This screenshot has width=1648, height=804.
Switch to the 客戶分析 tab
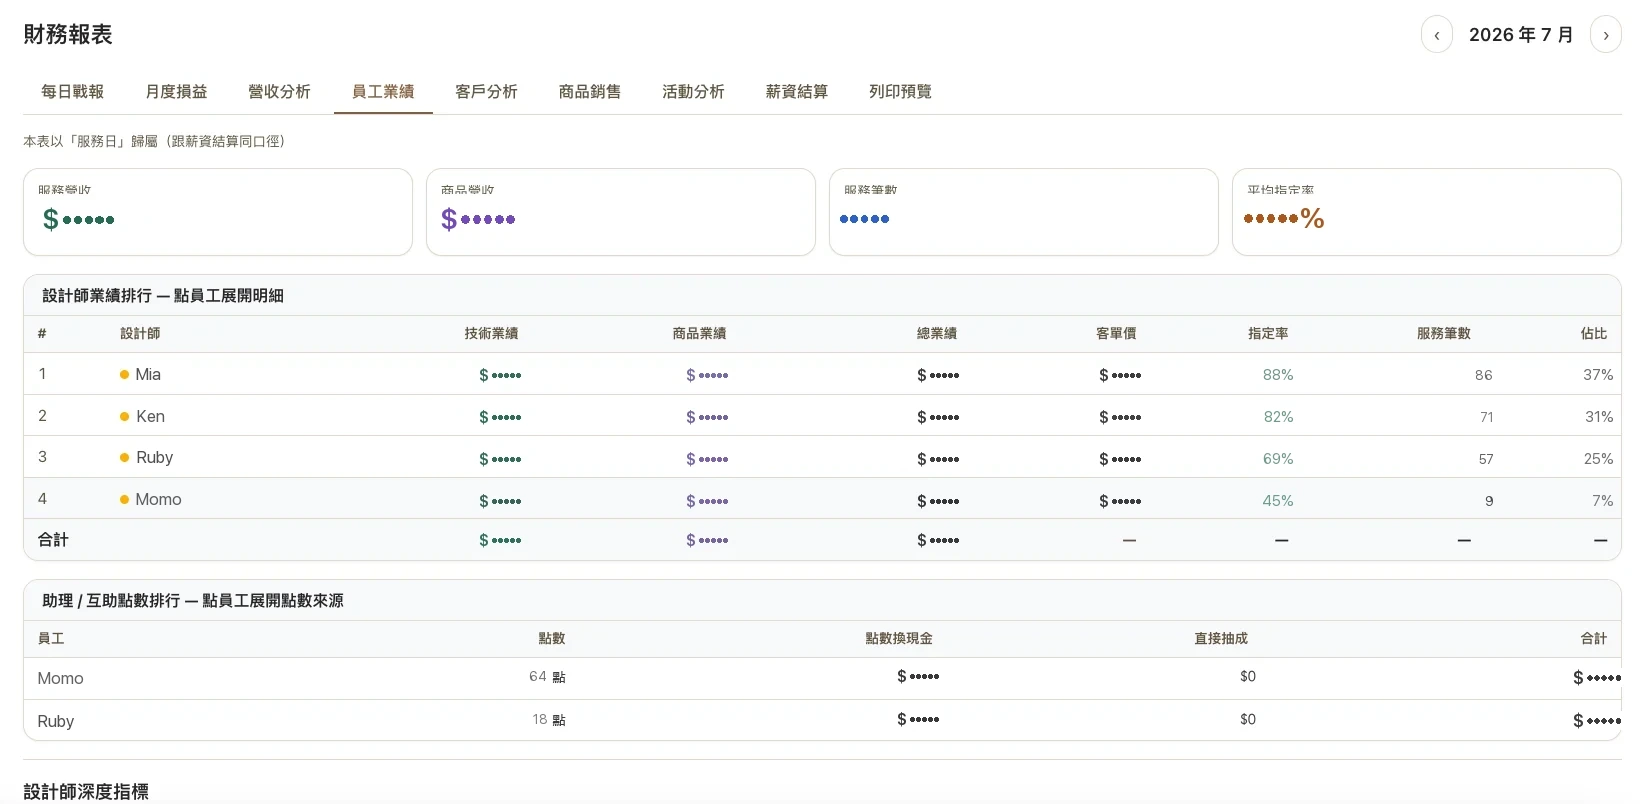point(486,92)
